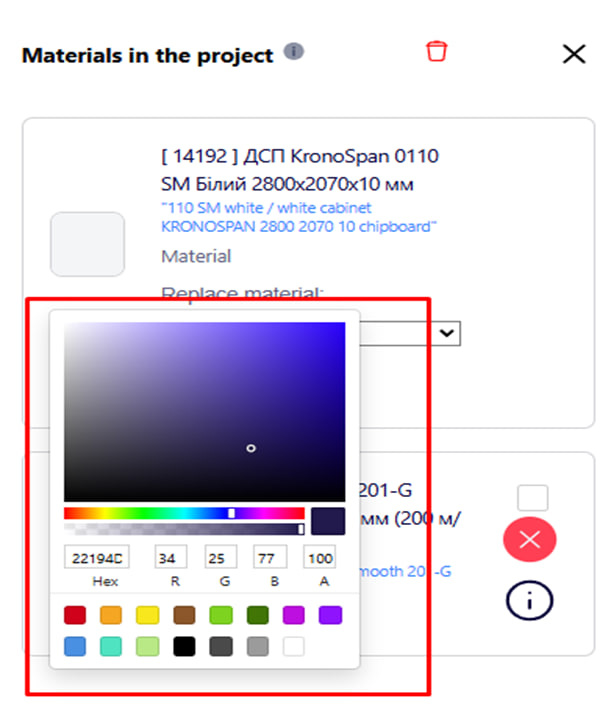Click the red trash delete icon
The height and width of the screenshot is (723, 611).
click(x=436, y=52)
